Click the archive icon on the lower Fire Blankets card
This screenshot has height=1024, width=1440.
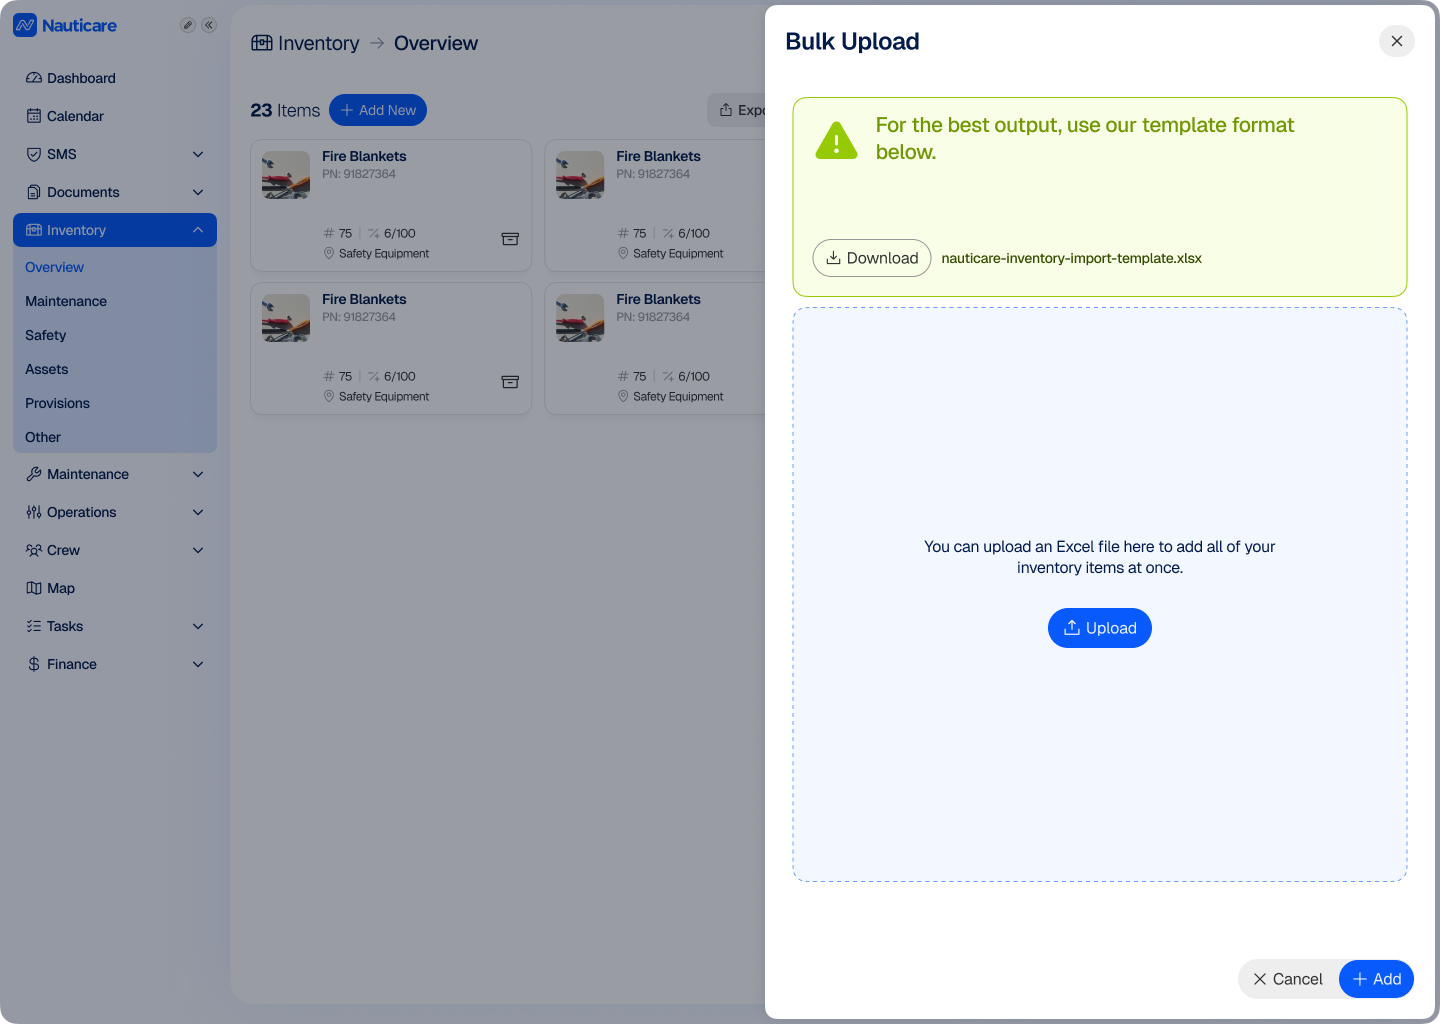(x=510, y=382)
